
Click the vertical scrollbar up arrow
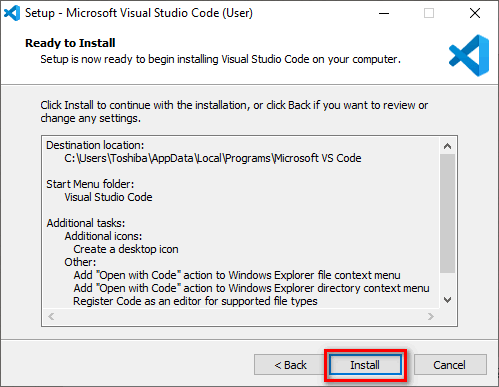click(x=448, y=146)
